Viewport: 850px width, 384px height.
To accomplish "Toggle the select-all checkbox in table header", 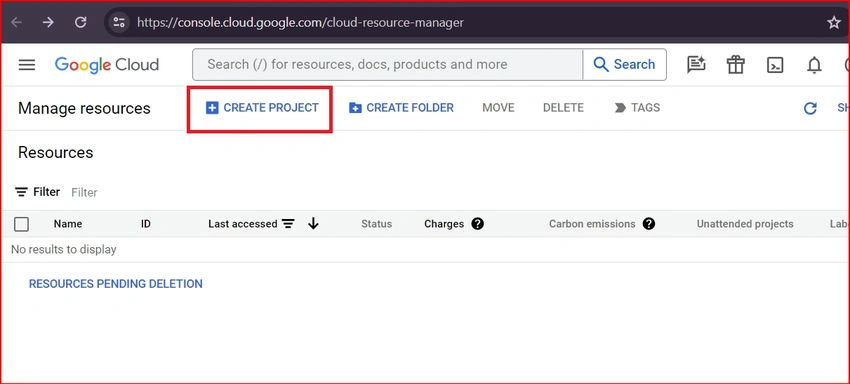I will pos(22,224).
